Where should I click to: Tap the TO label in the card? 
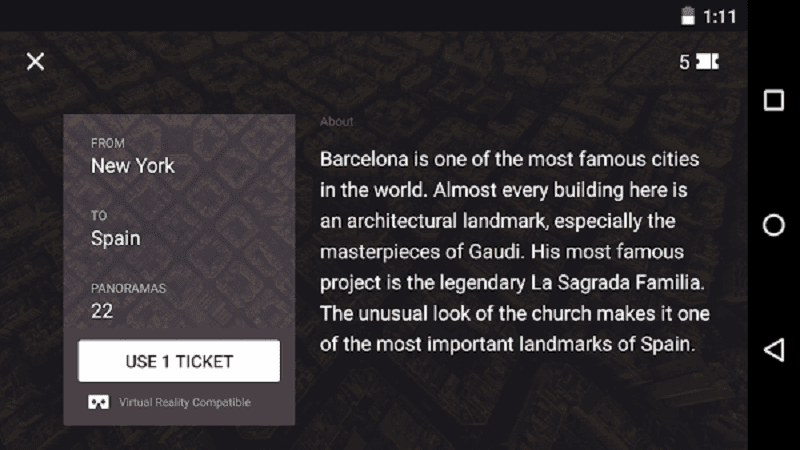98,216
